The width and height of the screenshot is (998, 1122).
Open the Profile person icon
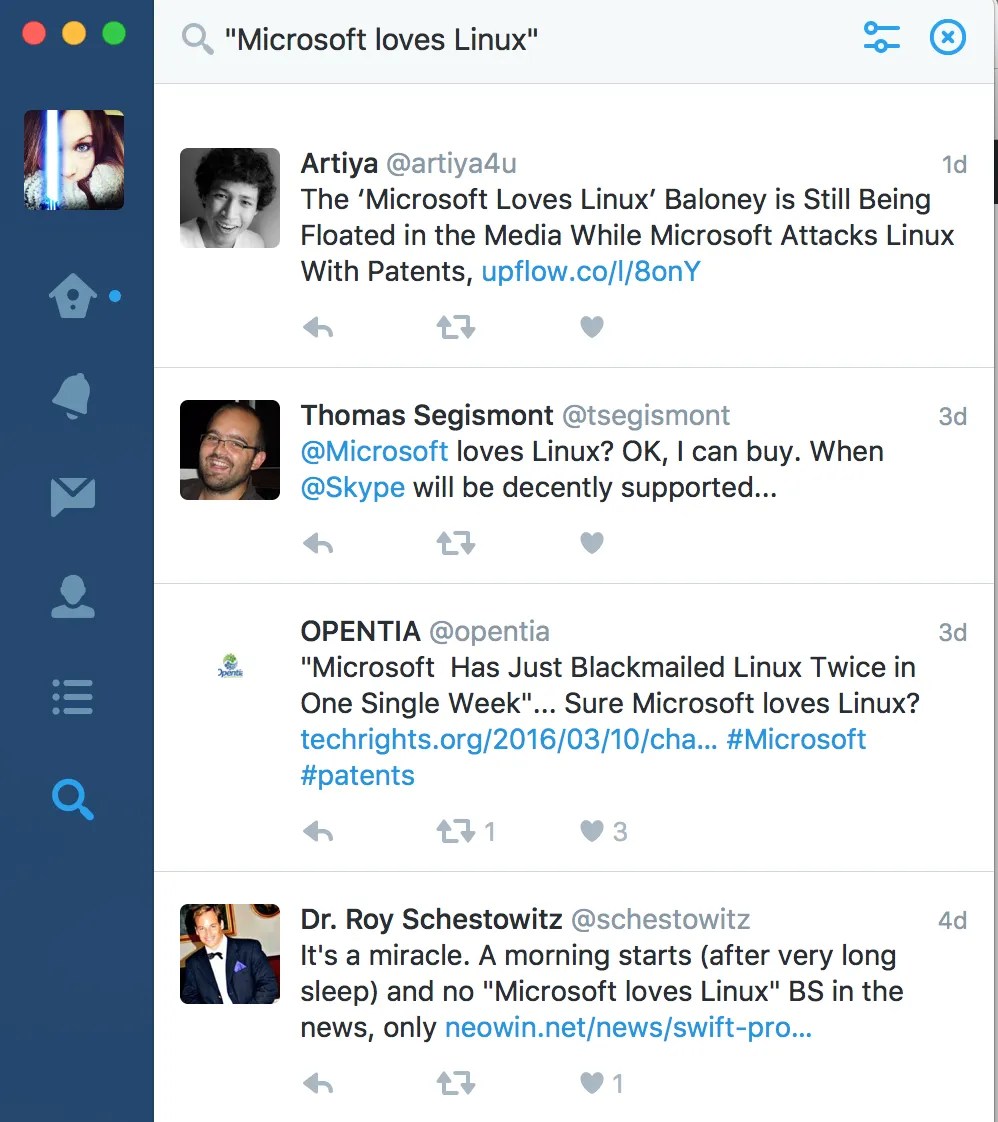[73, 596]
